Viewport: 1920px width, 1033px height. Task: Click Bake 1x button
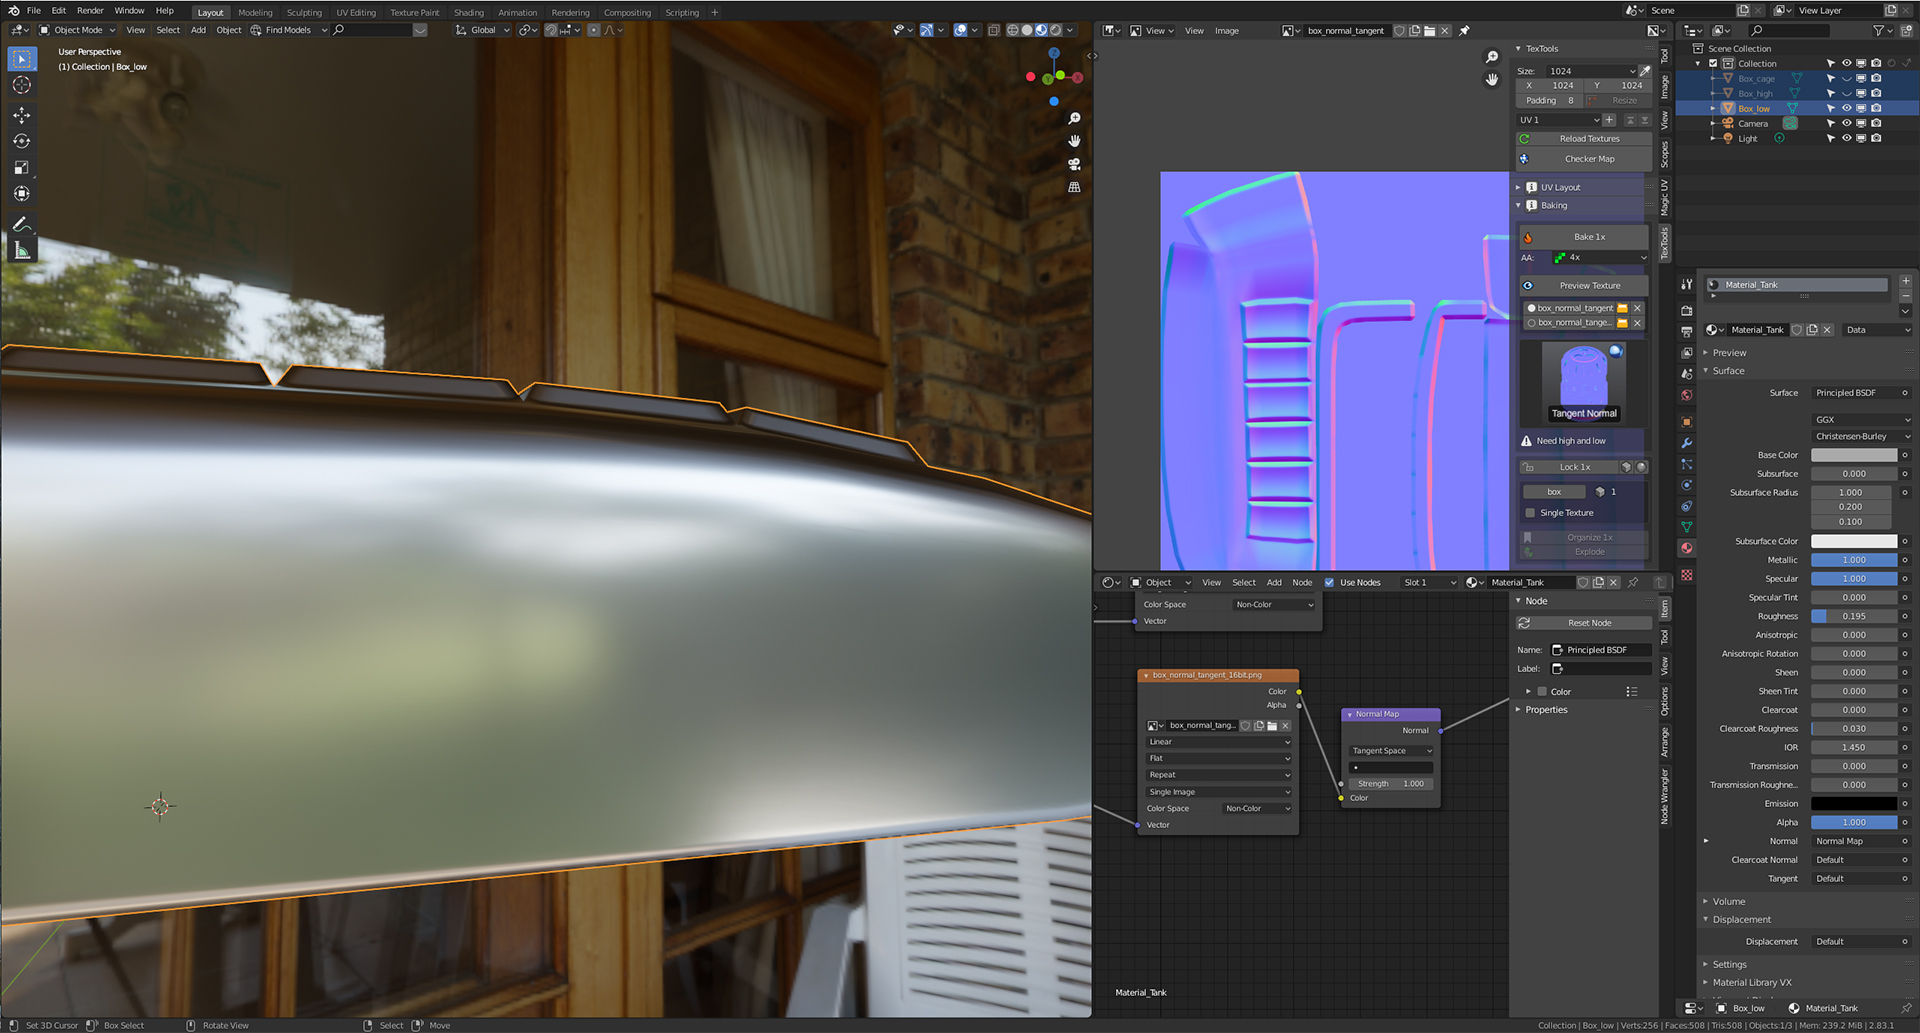[x=1584, y=237]
